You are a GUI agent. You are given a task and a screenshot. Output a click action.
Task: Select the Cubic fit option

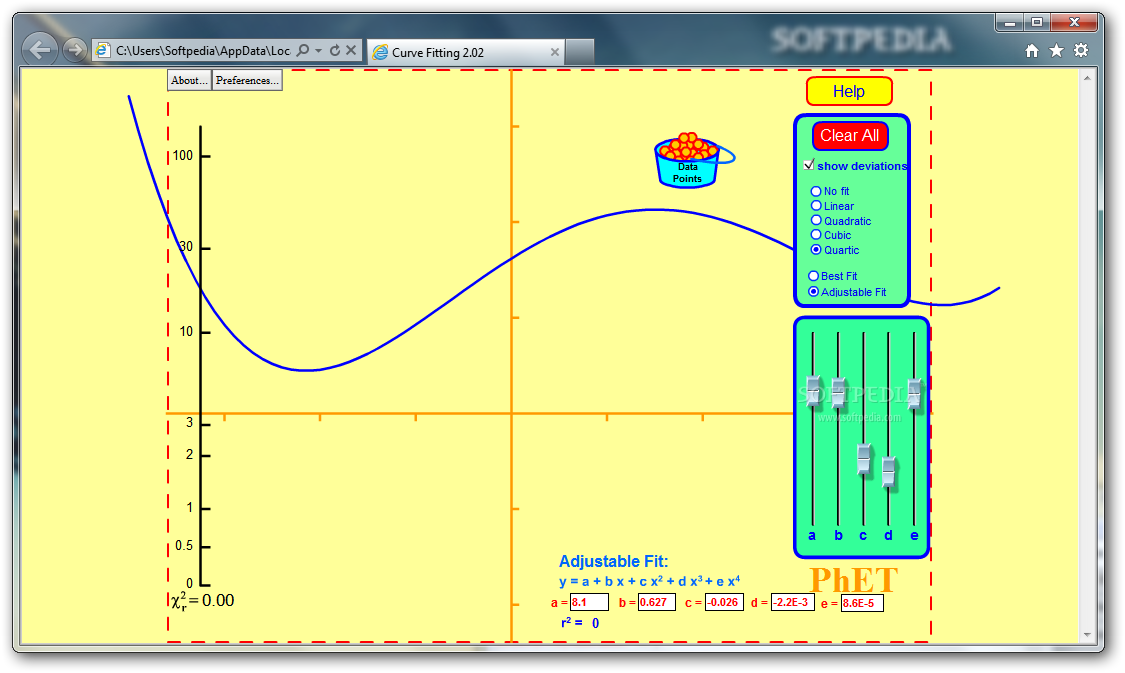pos(816,235)
